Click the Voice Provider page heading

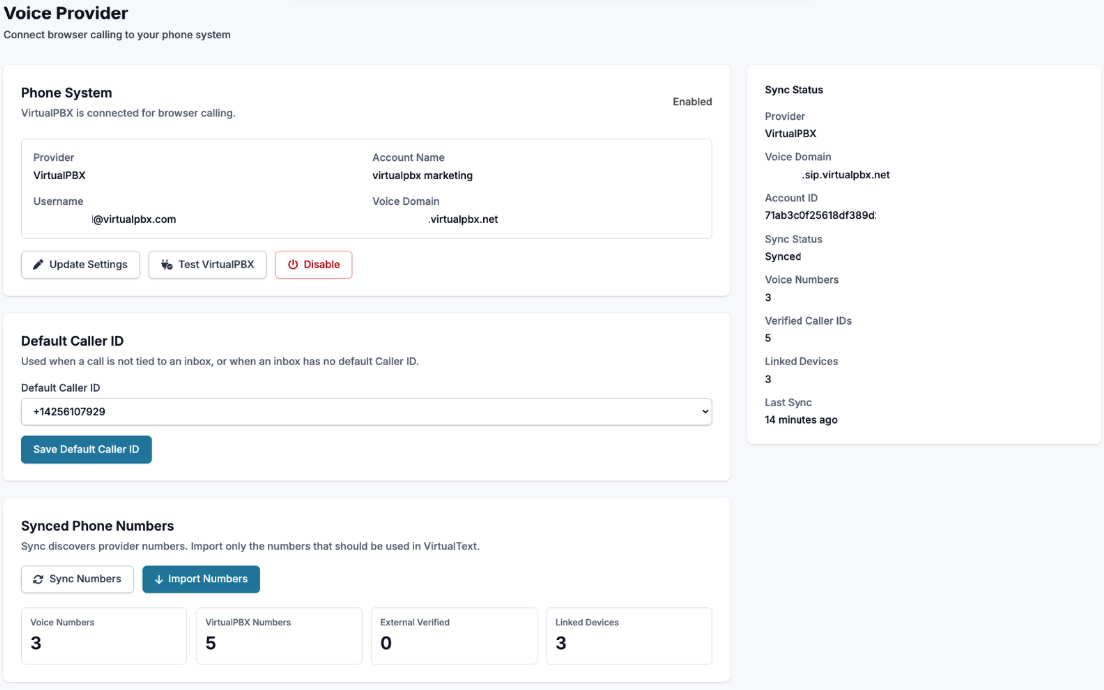point(66,13)
